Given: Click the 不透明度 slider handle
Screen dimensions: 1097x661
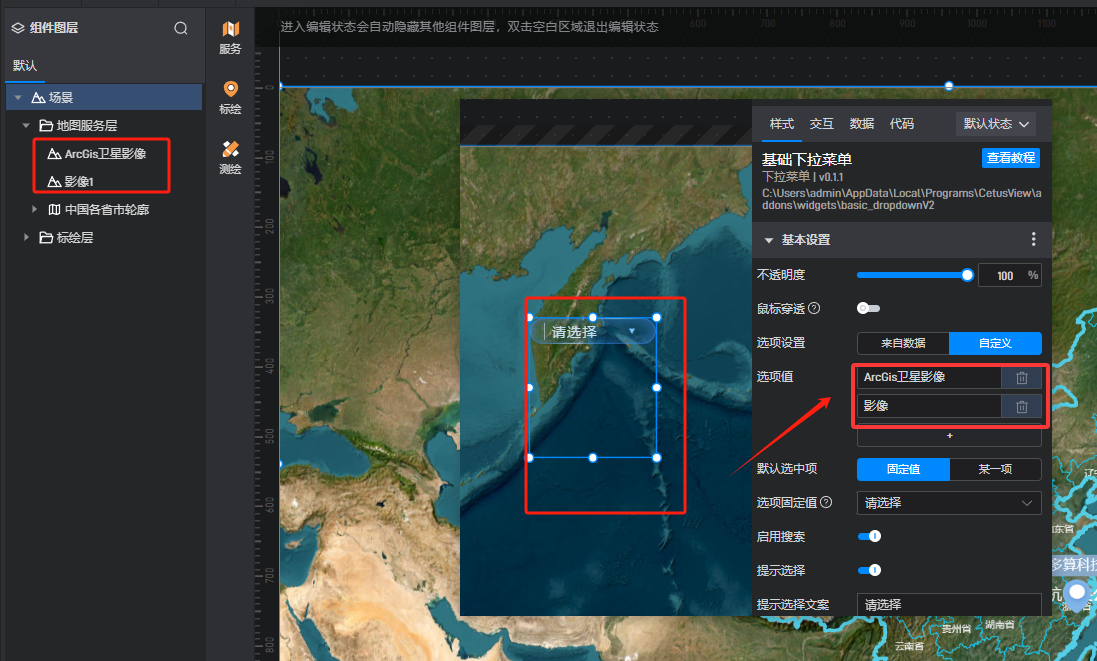Looking at the screenshot, I should pyautogui.click(x=967, y=275).
